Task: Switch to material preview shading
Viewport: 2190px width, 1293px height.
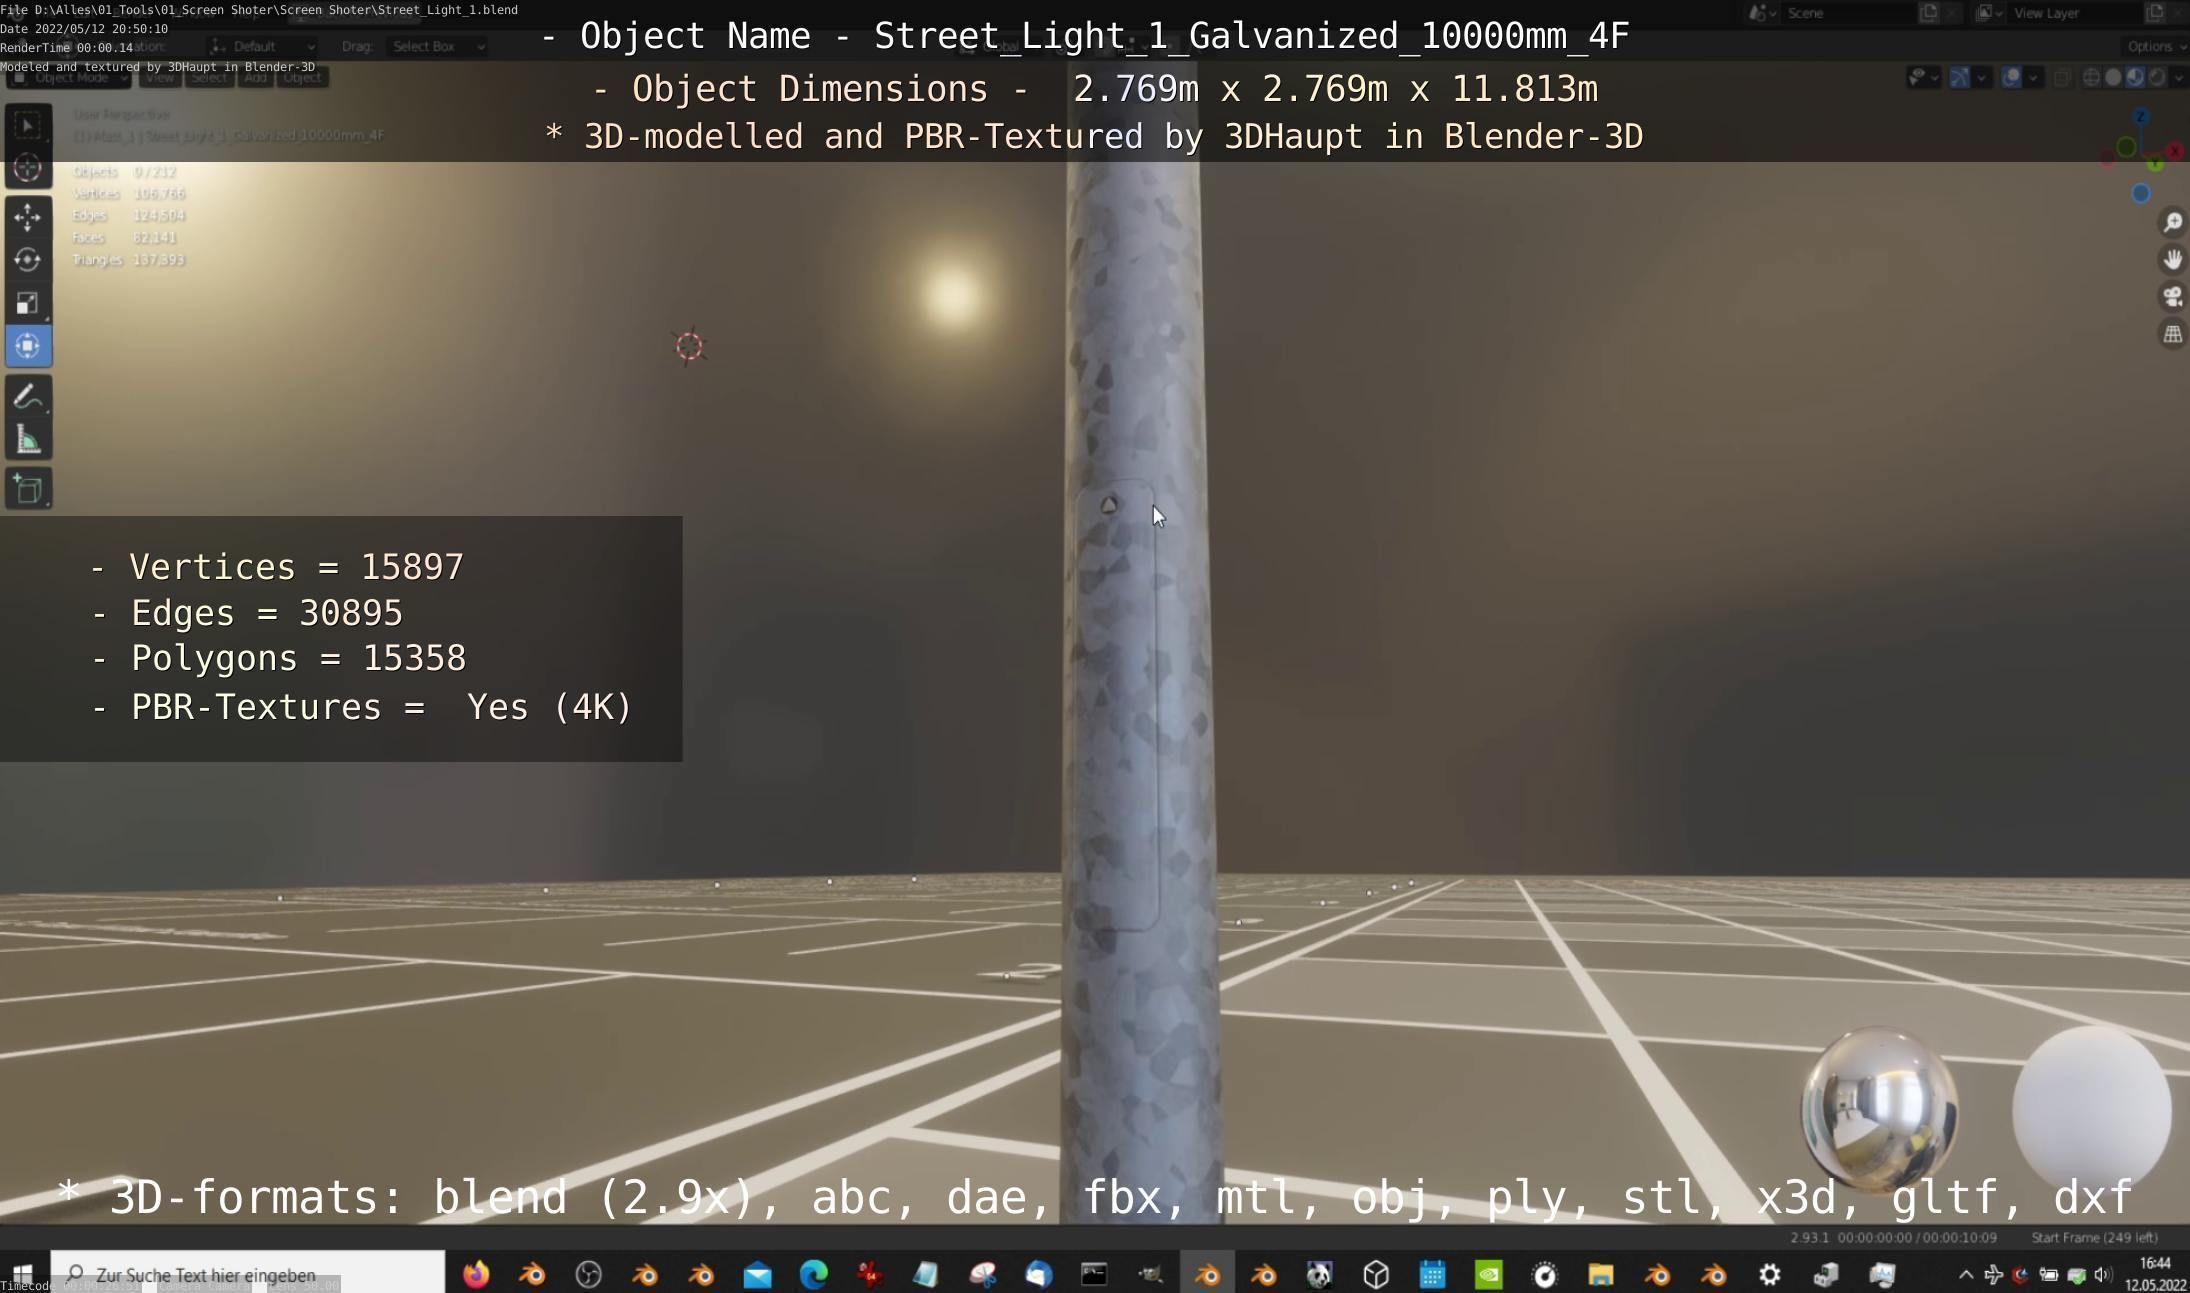Action: point(2135,77)
